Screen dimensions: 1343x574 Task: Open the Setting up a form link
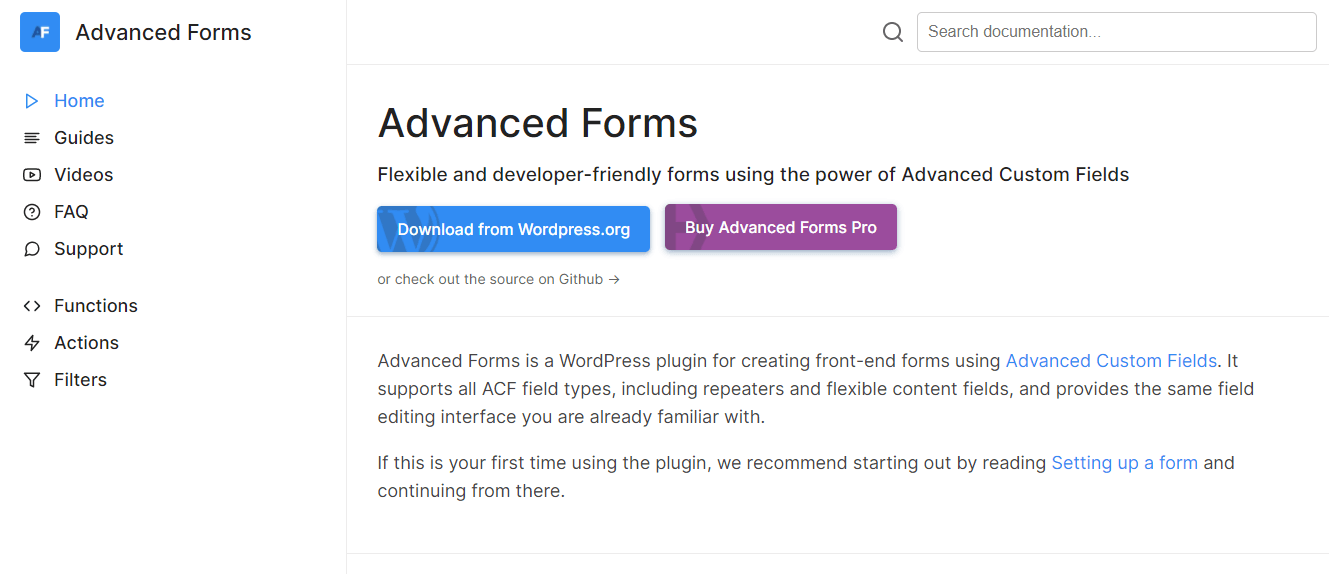[x=1124, y=463]
